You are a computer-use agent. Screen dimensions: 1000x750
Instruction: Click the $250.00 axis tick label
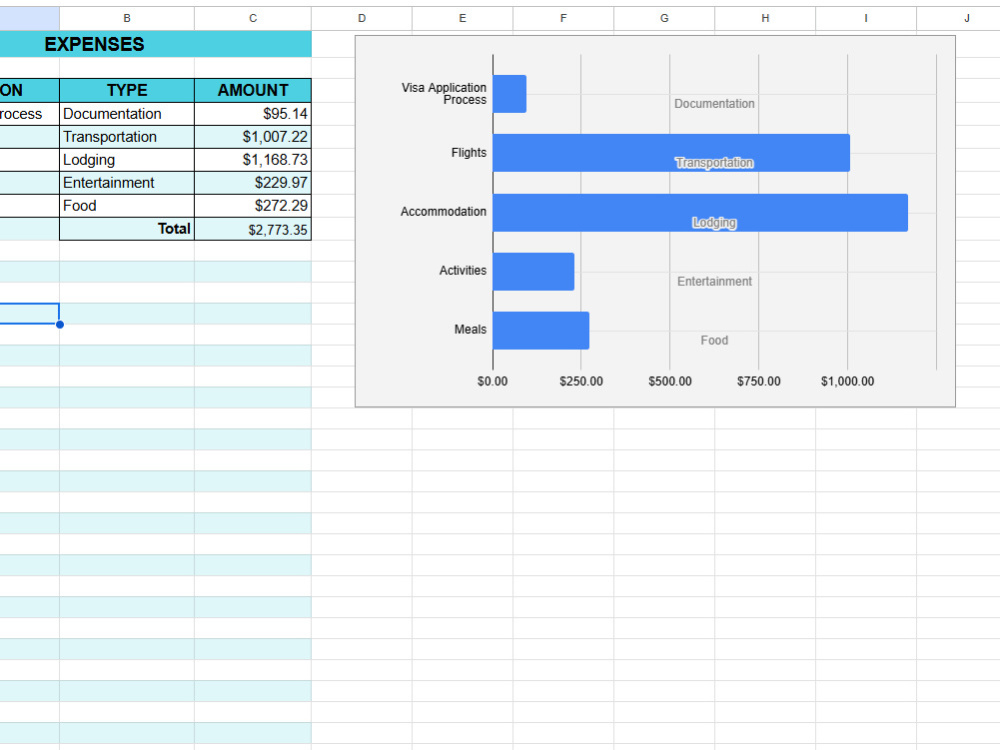[581, 381]
